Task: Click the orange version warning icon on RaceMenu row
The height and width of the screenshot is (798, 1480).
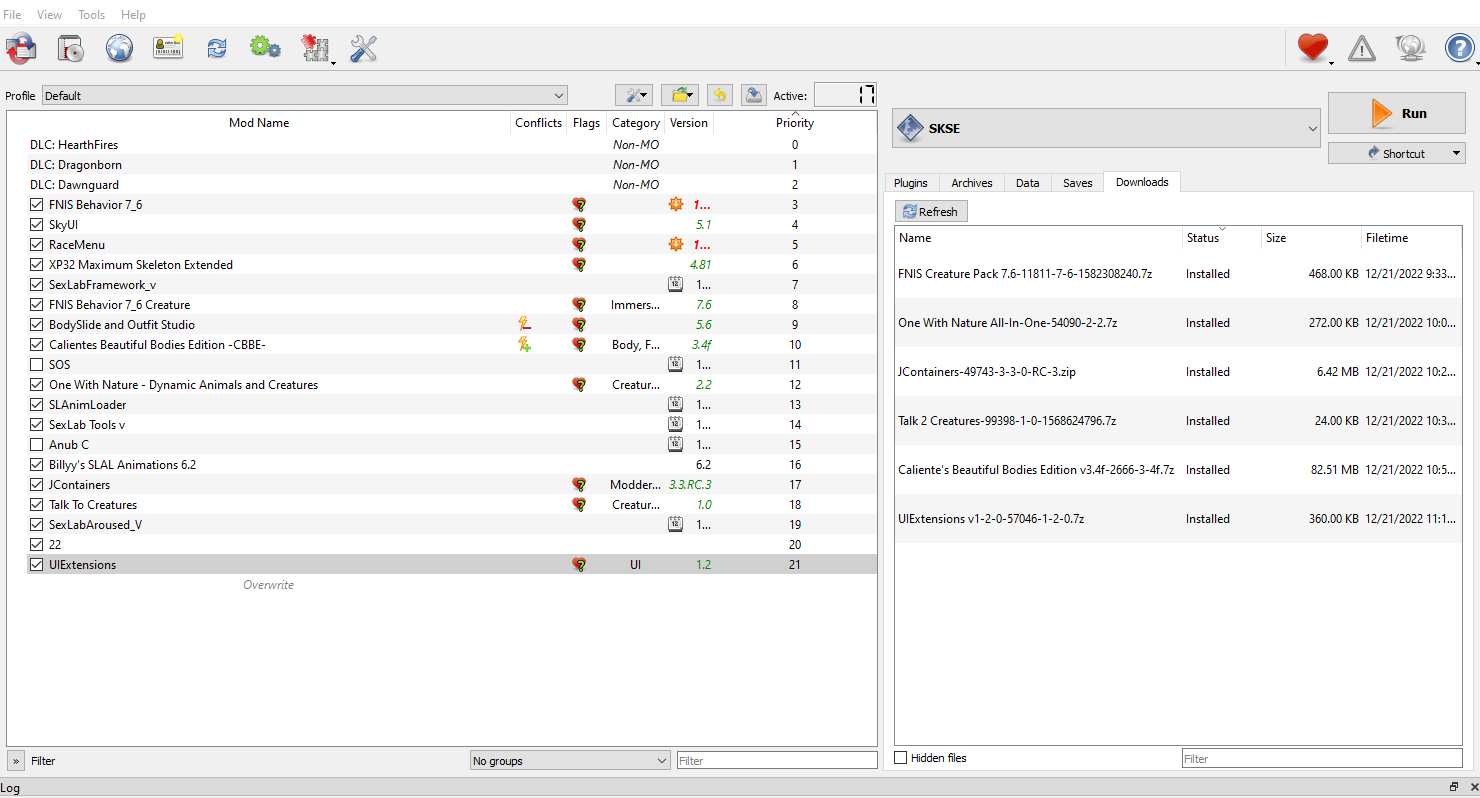Action: point(676,244)
